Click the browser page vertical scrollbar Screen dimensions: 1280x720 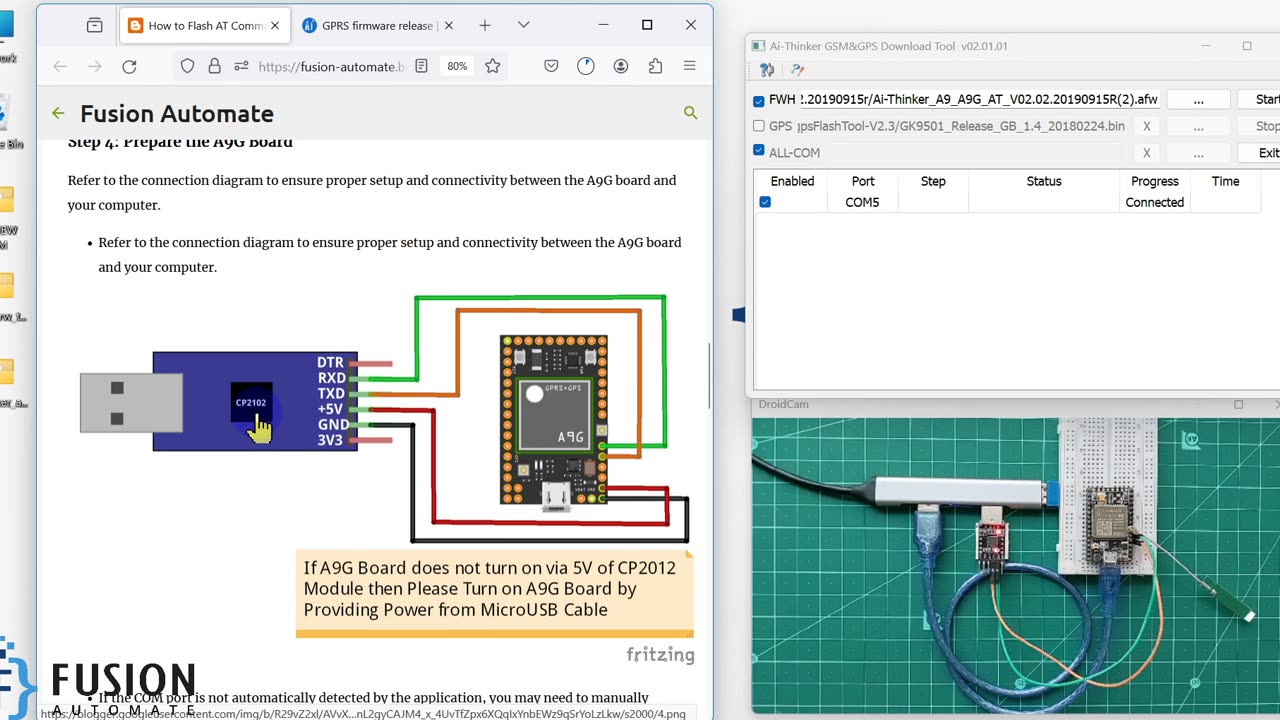710,376
